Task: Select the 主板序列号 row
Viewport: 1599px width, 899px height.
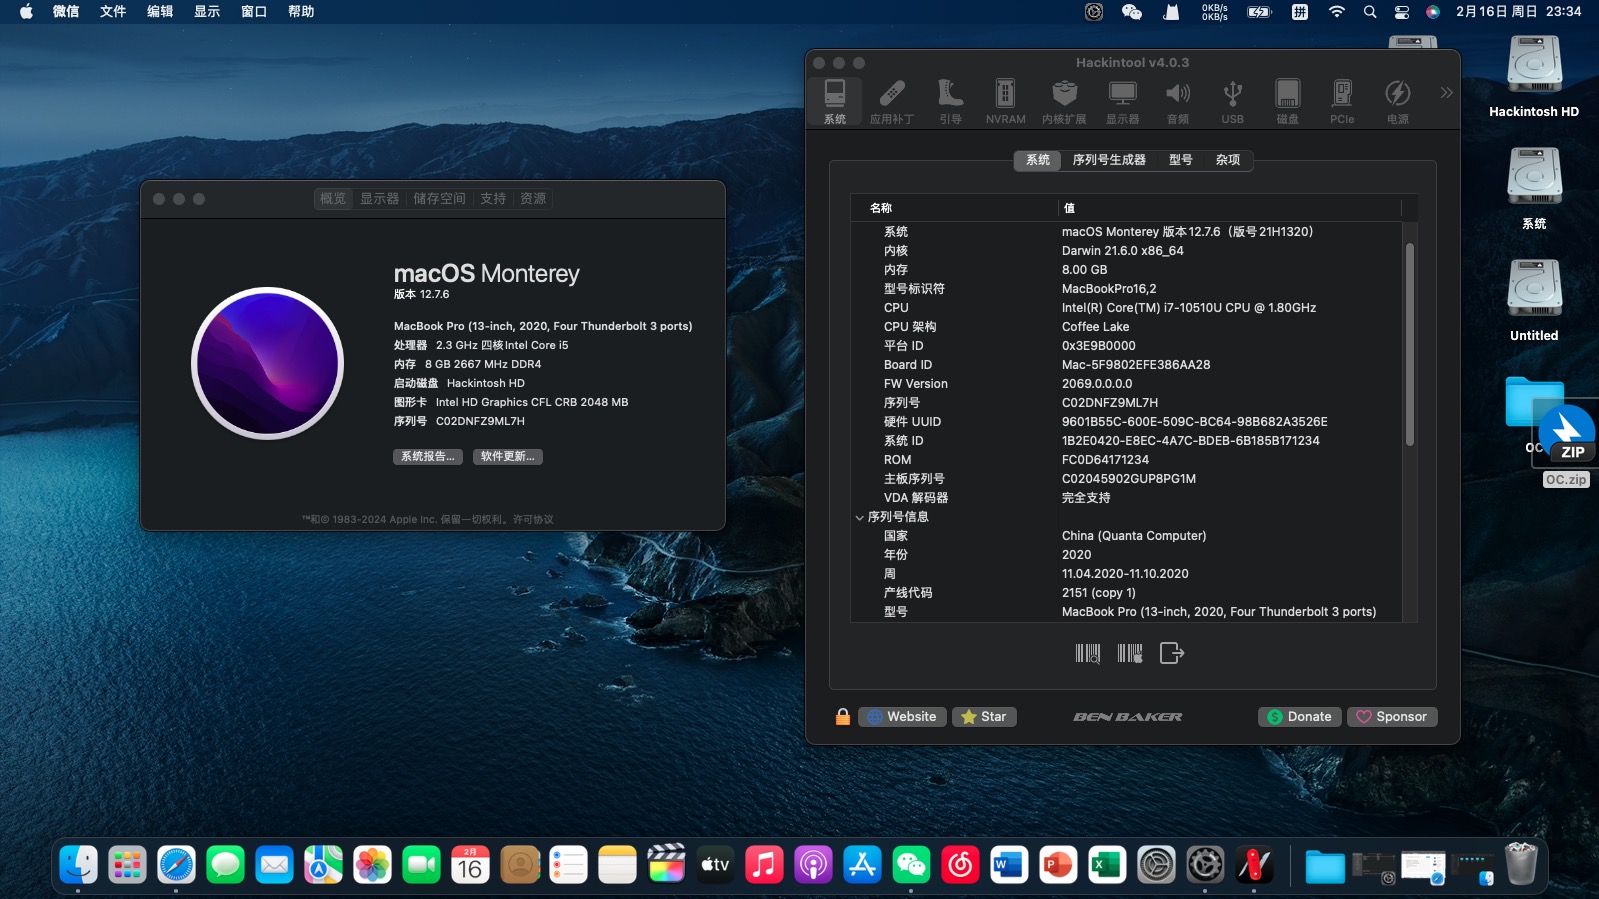Action: (1126, 479)
